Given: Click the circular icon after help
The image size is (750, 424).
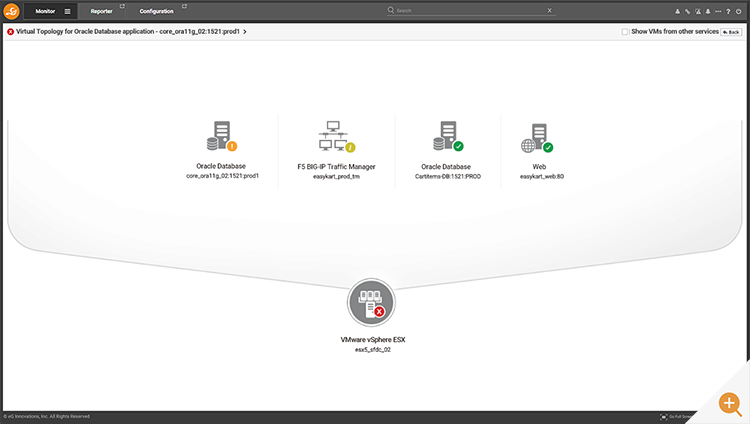Looking at the screenshot, I should click(739, 11).
